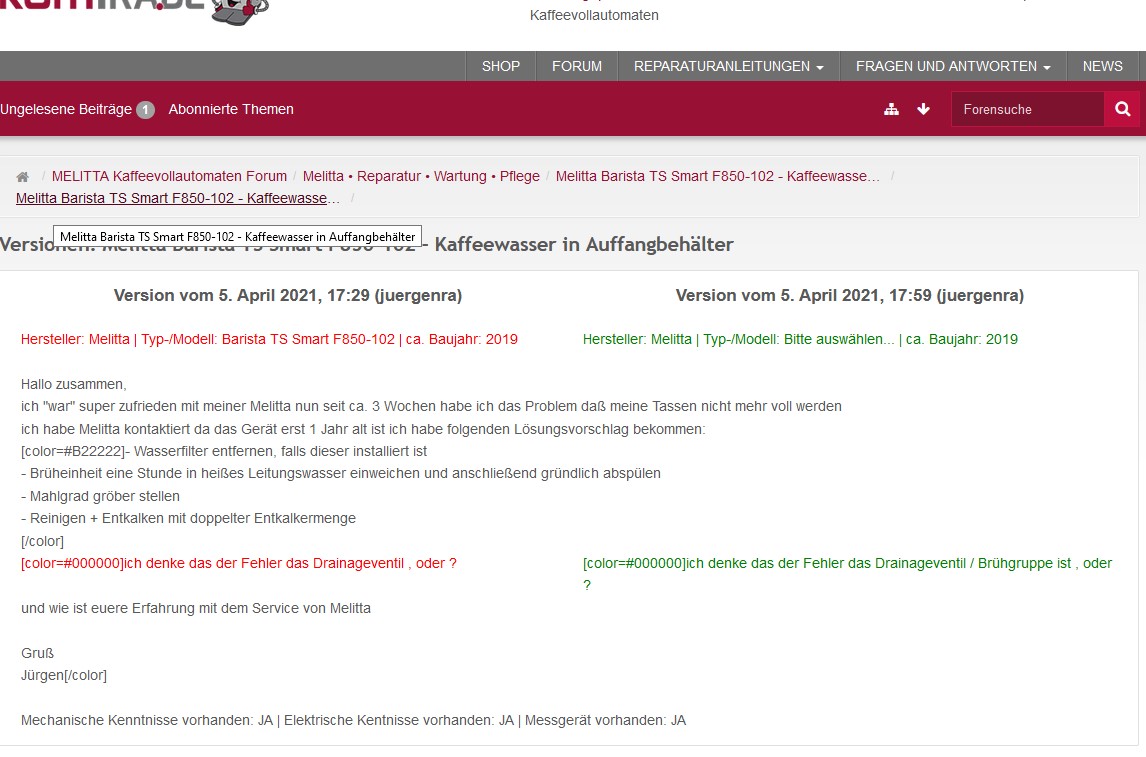This screenshot has width=1146, height=757.
Task: Click green Drainageventil / Brühgruppe sentence
Action: point(847,574)
